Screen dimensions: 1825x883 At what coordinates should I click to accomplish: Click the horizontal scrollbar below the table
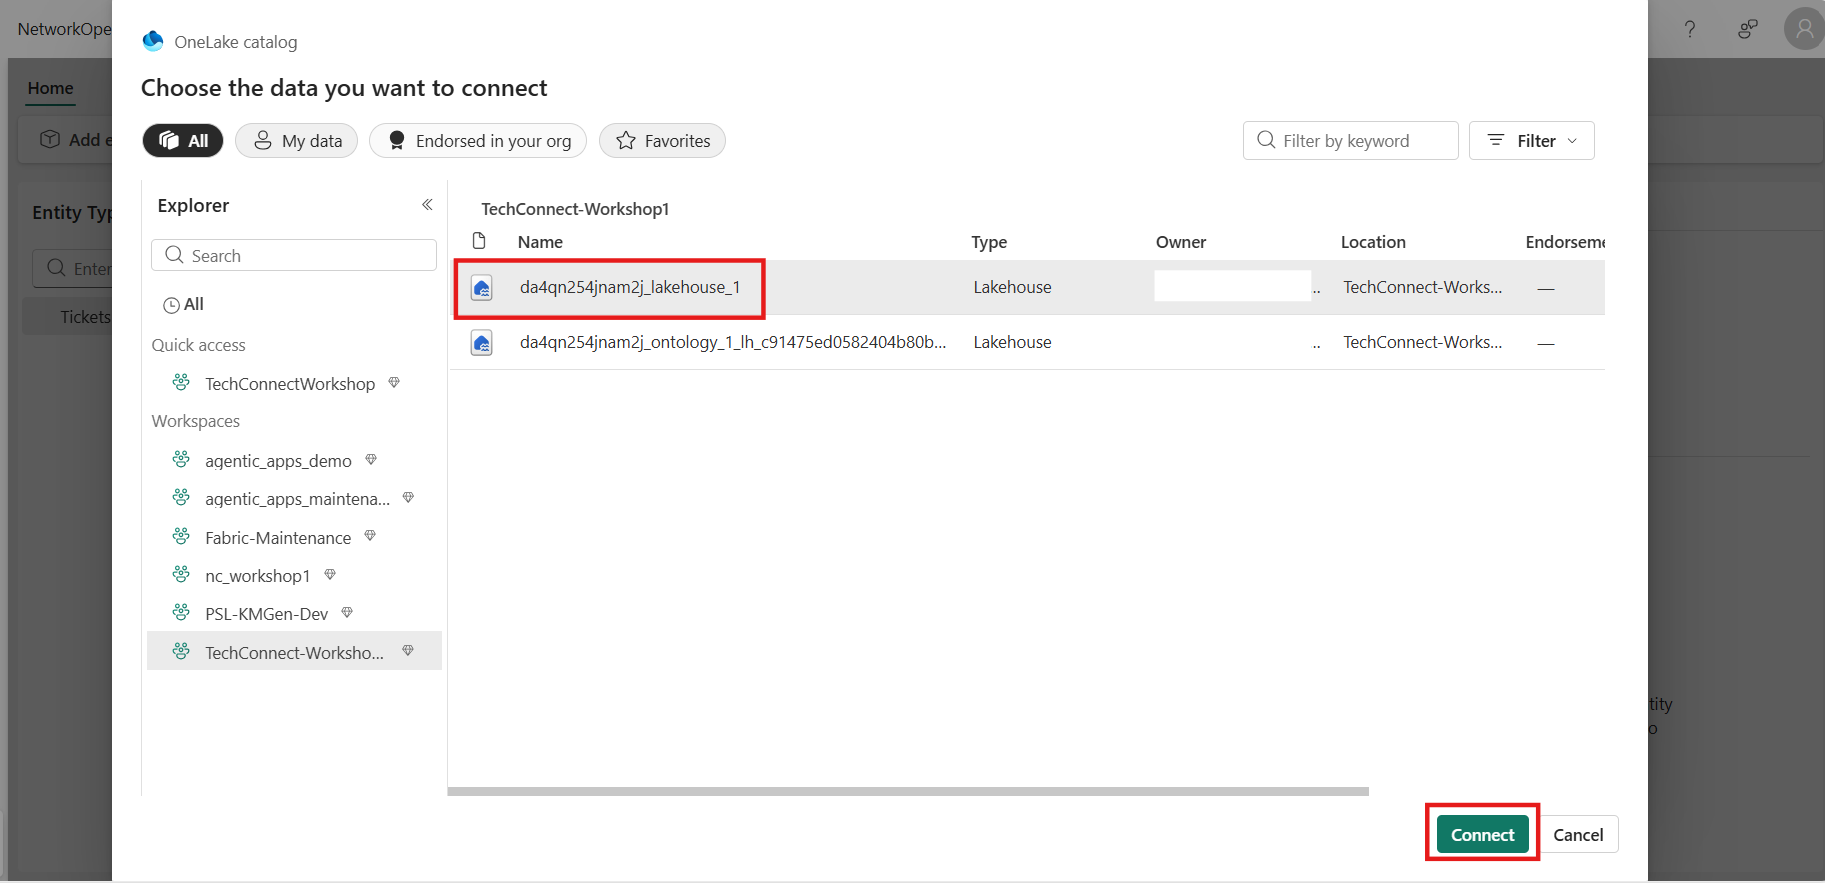tap(908, 791)
